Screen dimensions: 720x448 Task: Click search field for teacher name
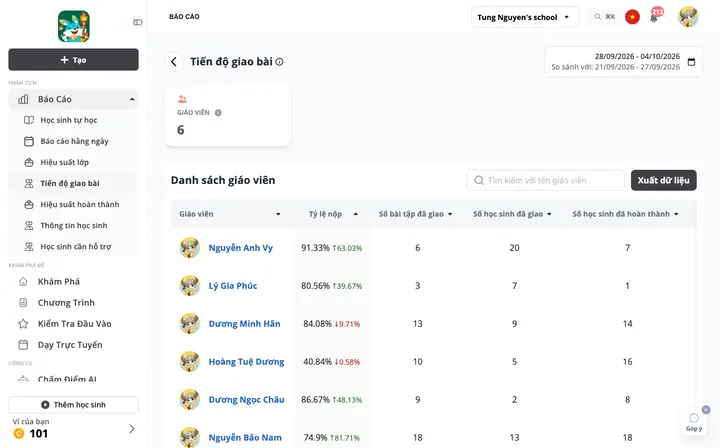click(546, 180)
